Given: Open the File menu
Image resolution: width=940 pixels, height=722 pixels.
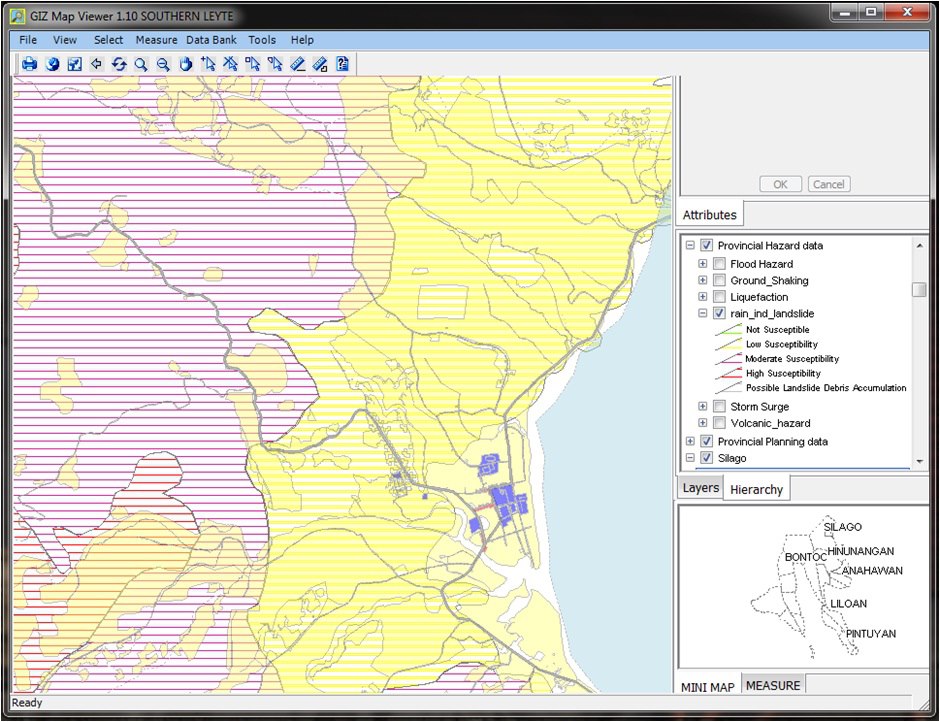Looking at the screenshot, I should coord(28,40).
